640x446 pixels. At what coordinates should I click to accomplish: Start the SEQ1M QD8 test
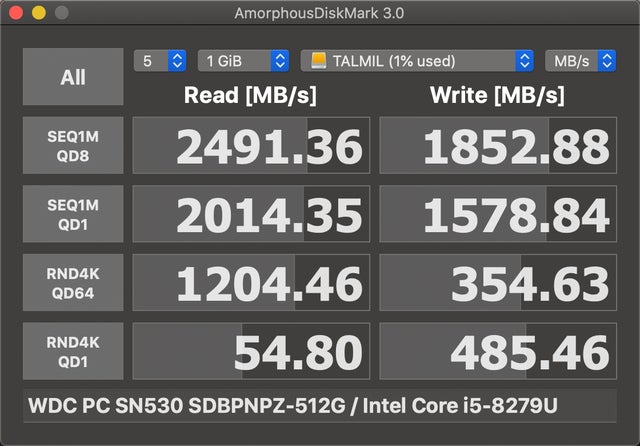[73, 145]
